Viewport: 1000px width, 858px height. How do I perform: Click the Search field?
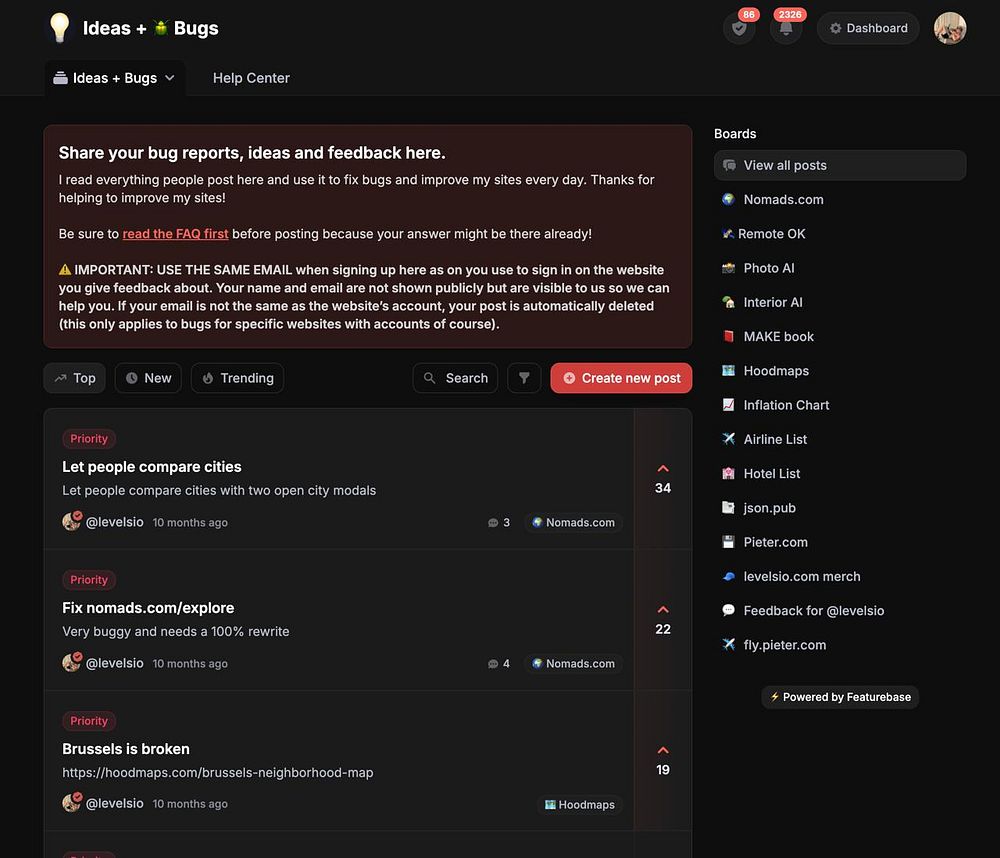click(x=455, y=378)
